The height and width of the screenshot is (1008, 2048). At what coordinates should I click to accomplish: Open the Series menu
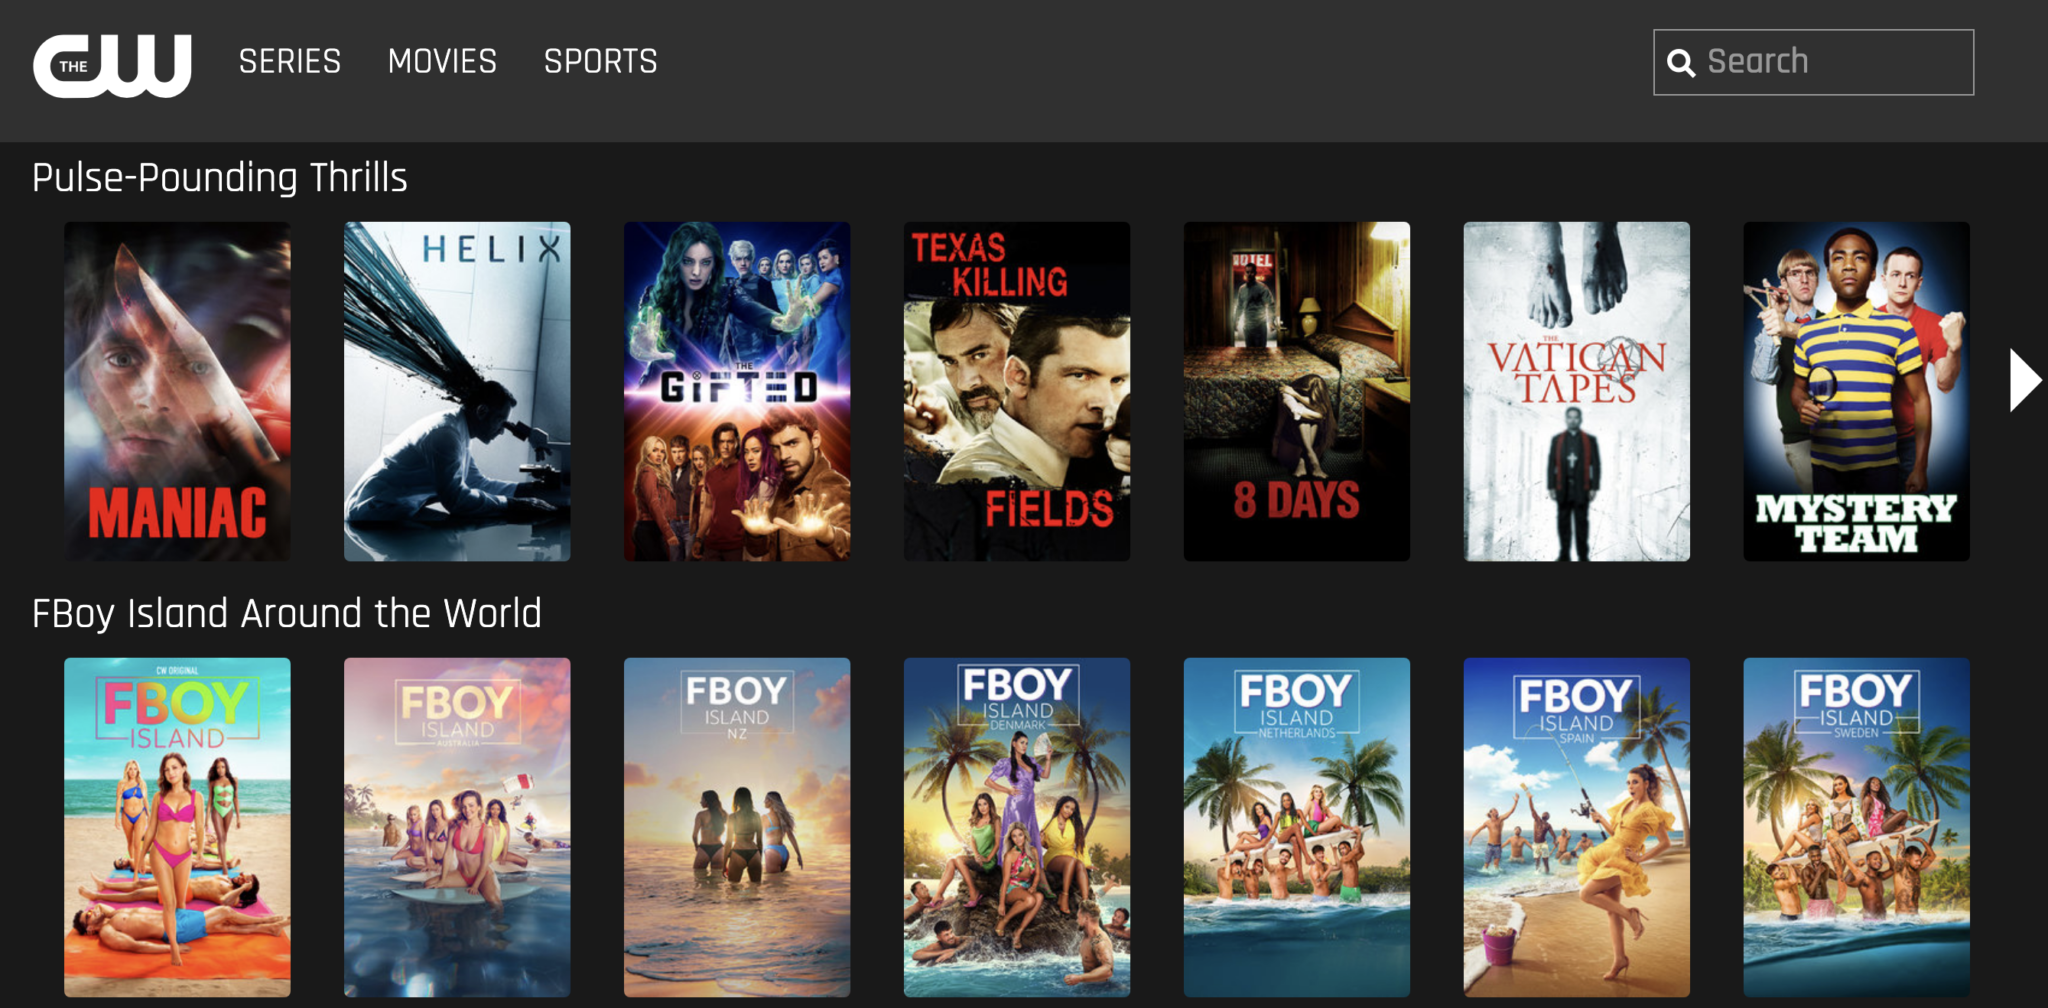click(x=290, y=62)
